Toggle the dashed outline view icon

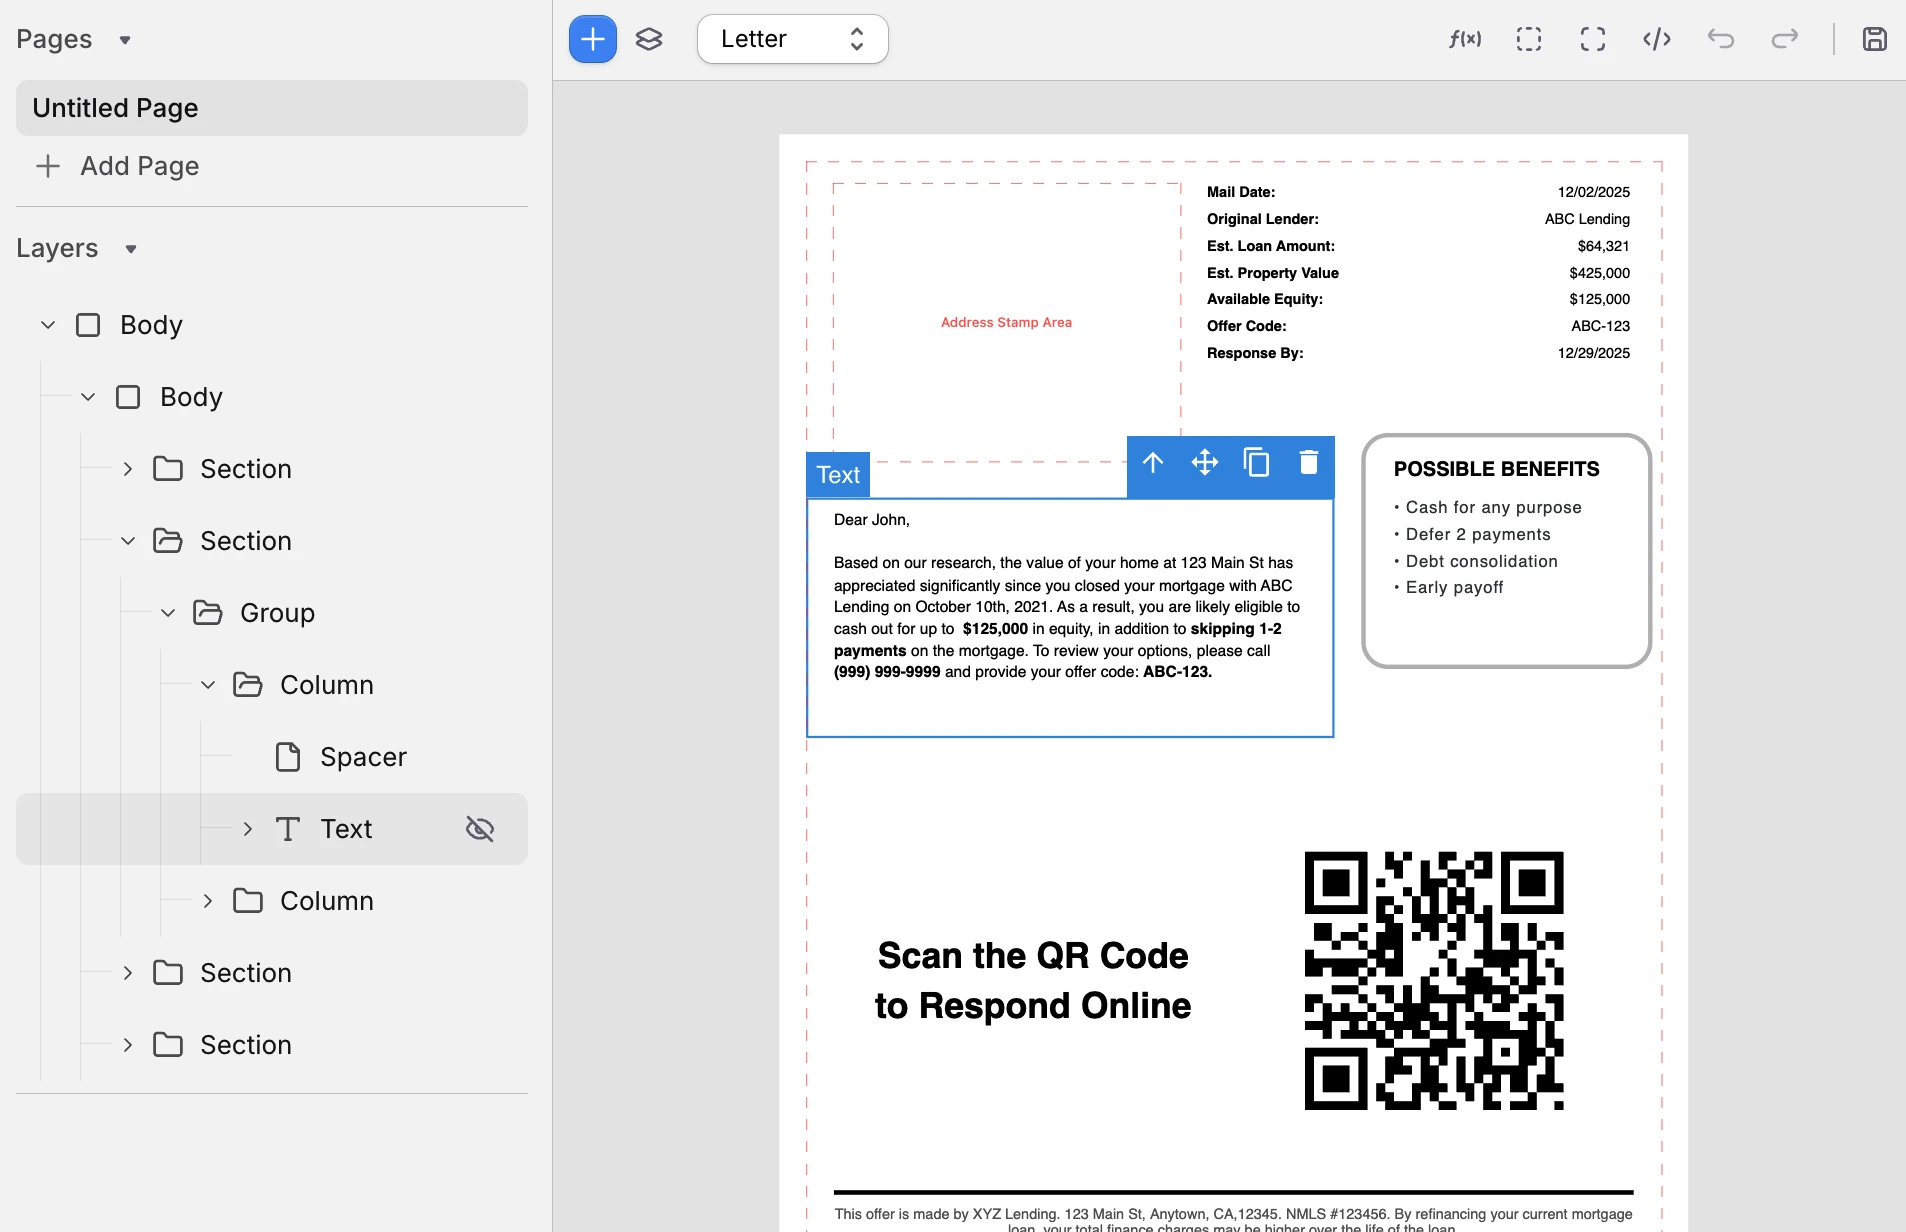click(1528, 39)
